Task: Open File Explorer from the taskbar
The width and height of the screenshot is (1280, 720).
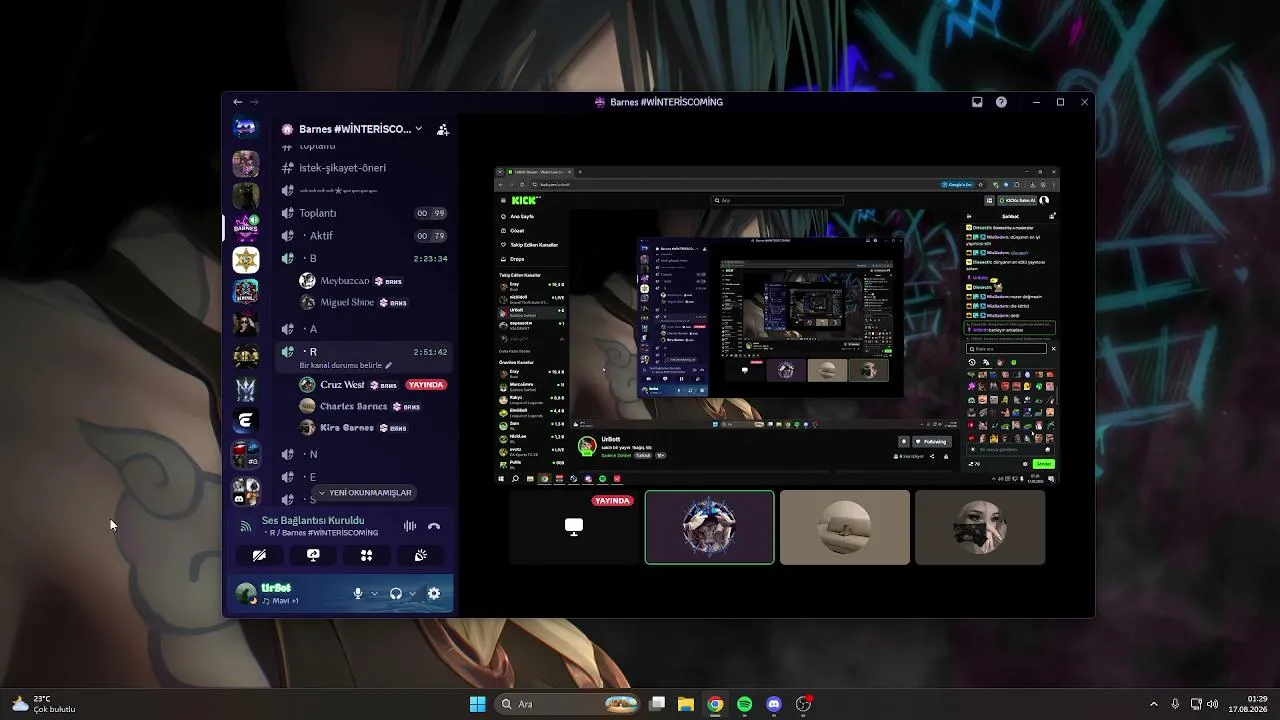Action: point(686,704)
